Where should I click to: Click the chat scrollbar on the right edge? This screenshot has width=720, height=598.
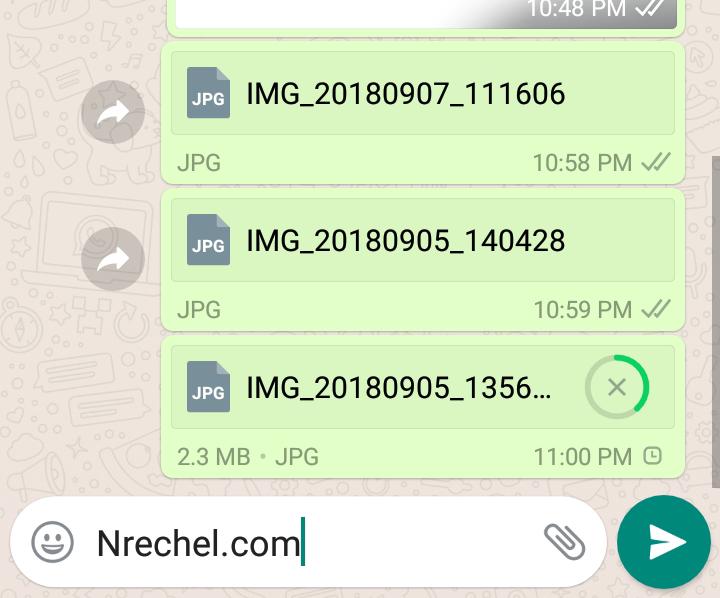[716, 322]
